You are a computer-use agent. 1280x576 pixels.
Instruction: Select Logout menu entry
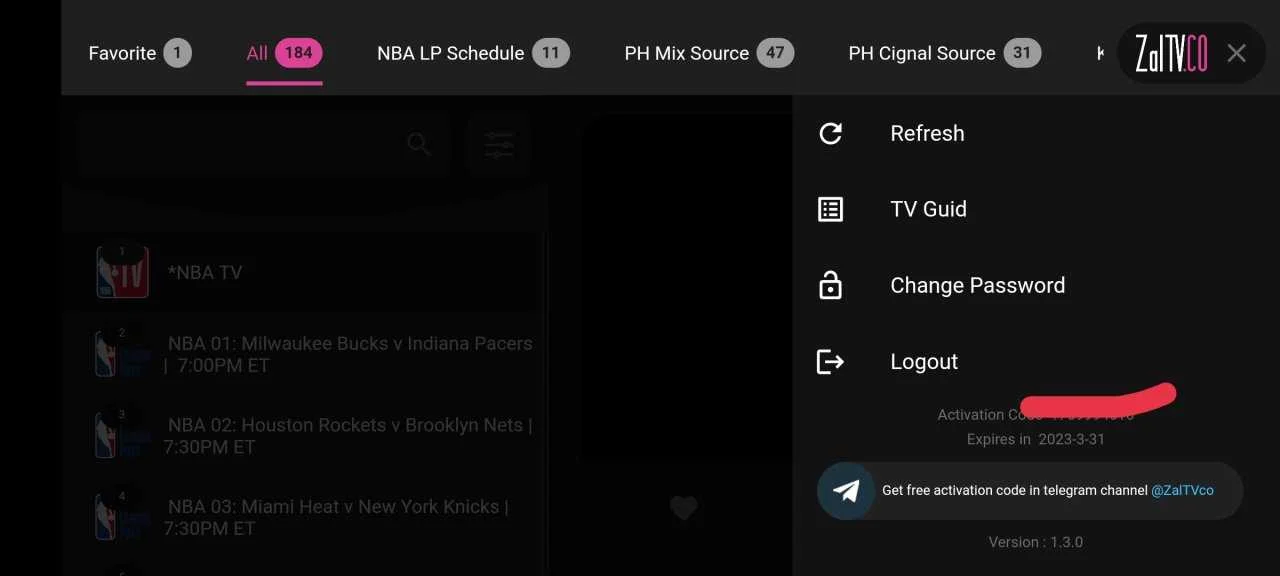pos(1036,361)
